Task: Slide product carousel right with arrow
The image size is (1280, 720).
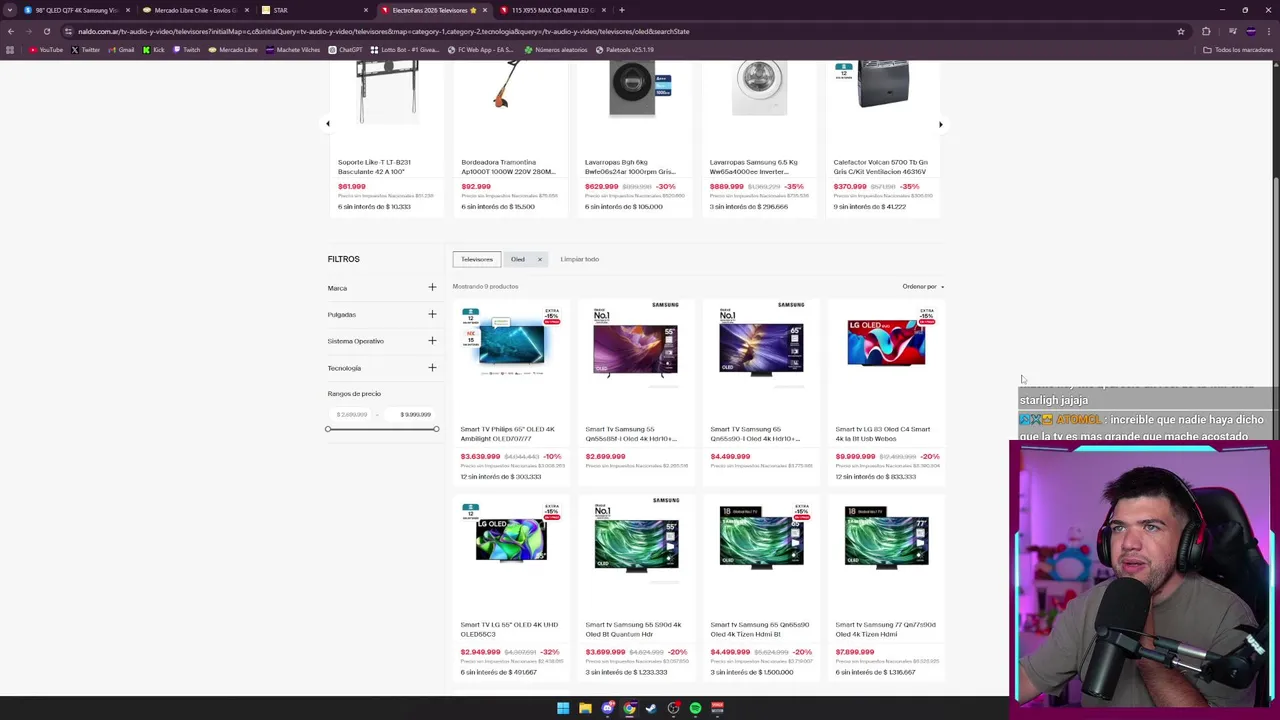Action: 940,124
